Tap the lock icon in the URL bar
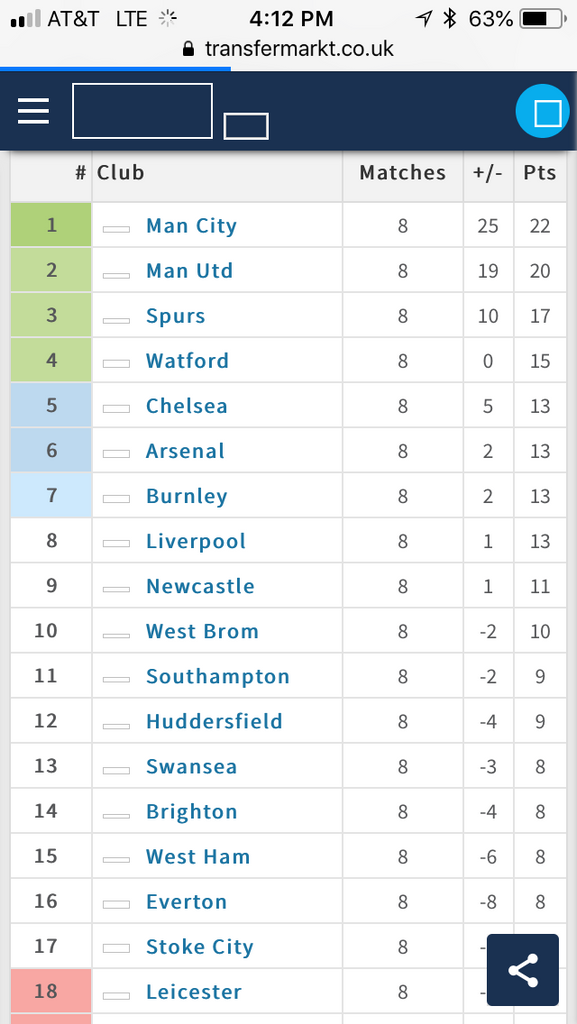This screenshot has height=1024, width=577. (189, 49)
